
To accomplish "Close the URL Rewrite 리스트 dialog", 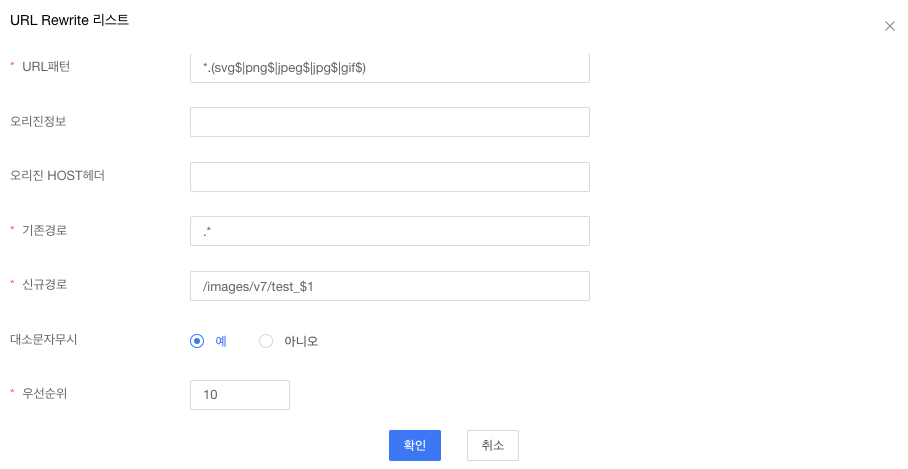I will tap(889, 26).
